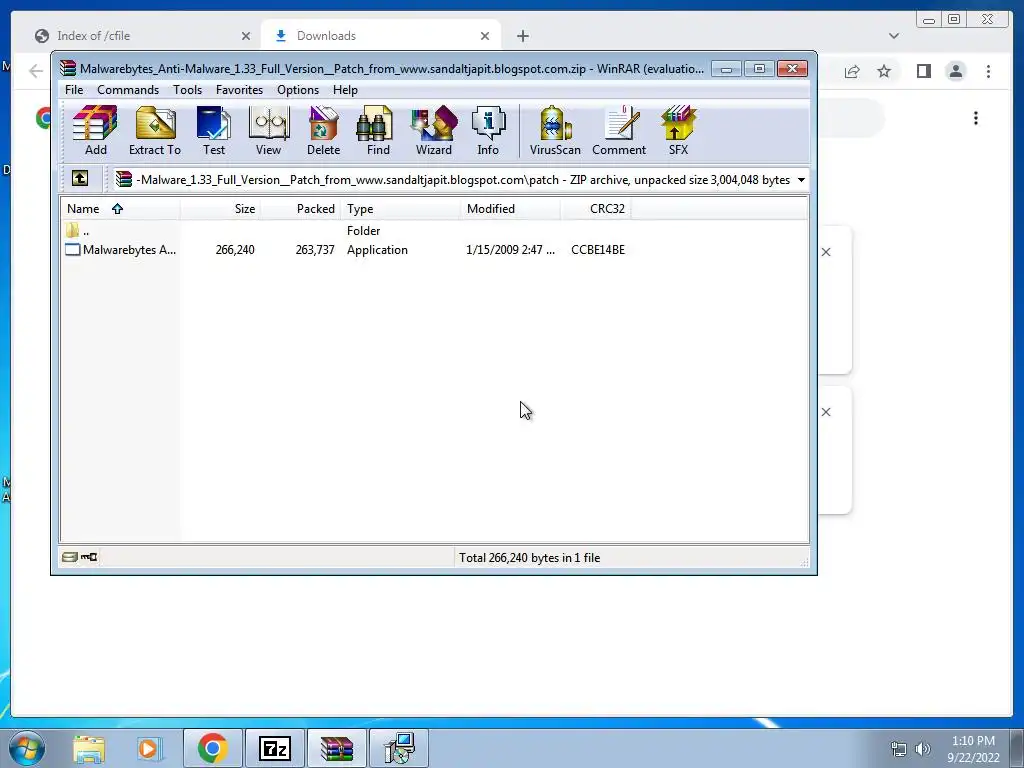Click the volume speaker tray icon

click(923, 749)
